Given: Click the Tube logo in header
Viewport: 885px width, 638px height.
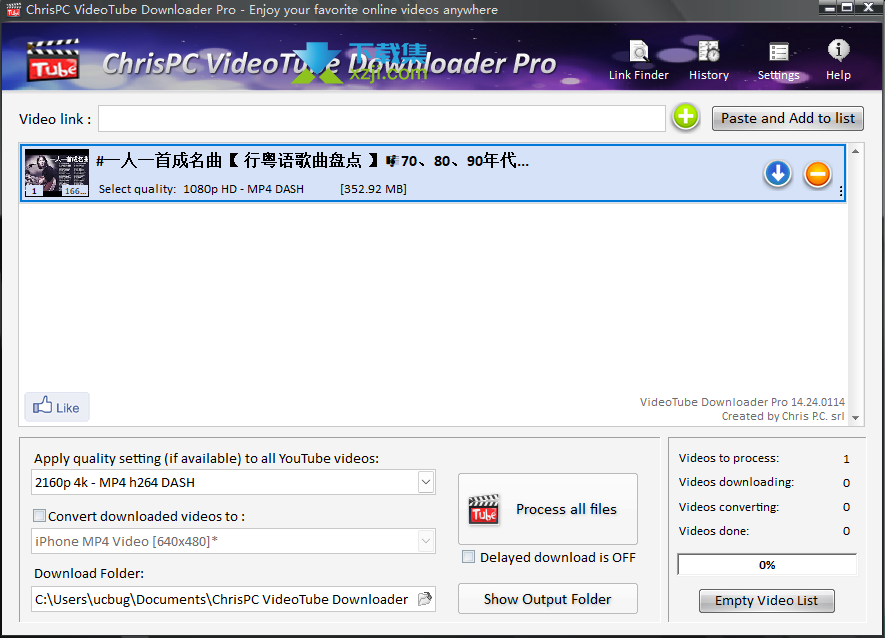Looking at the screenshot, I should [x=53, y=61].
